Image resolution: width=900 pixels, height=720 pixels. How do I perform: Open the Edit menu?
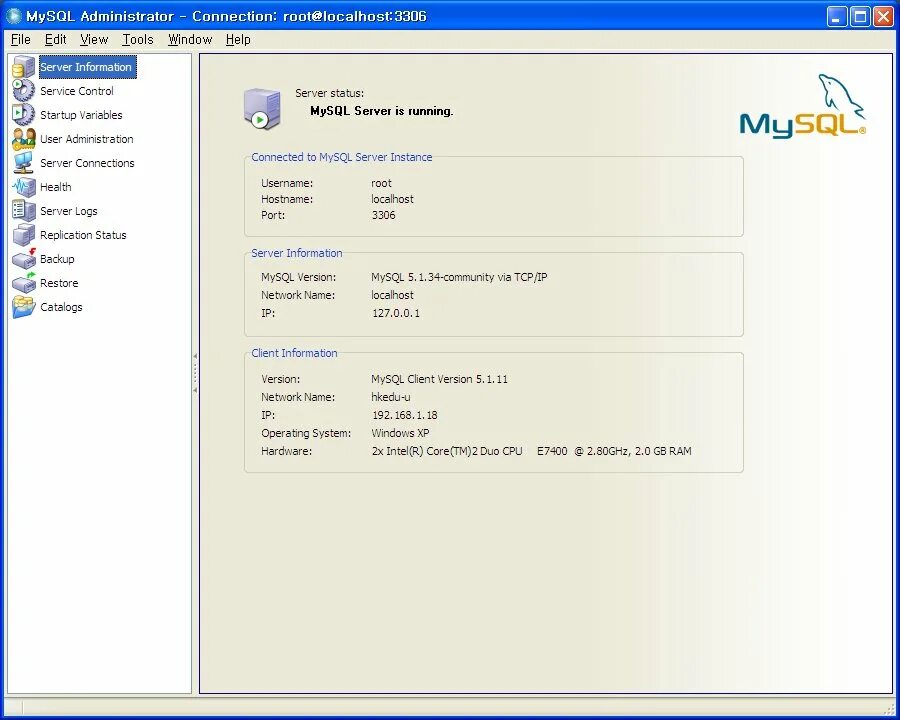pyautogui.click(x=56, y=40)
